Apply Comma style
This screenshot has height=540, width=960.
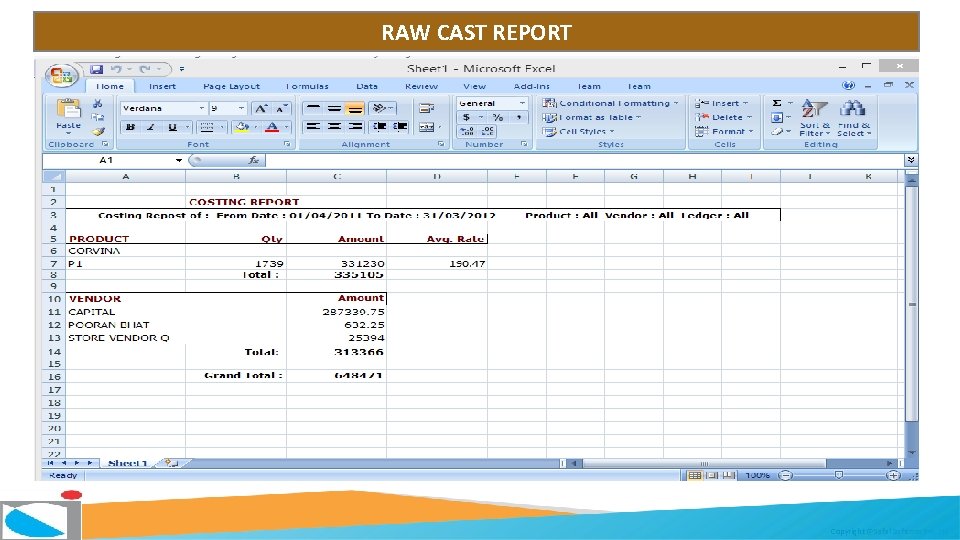coord(519,118)
